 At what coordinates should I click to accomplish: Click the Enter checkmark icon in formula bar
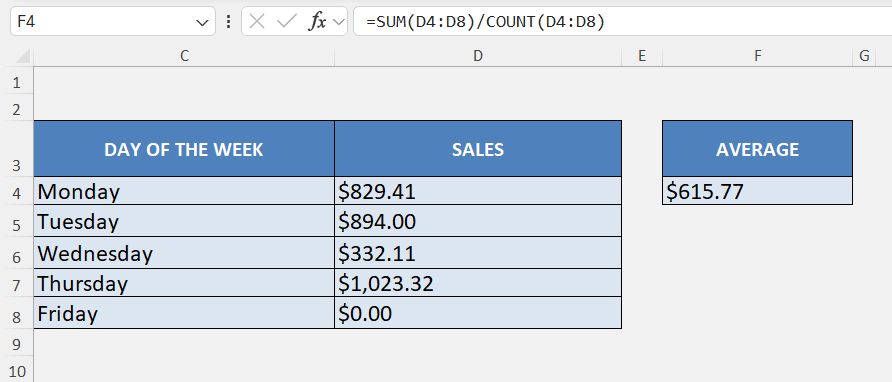tap(287, 22)
